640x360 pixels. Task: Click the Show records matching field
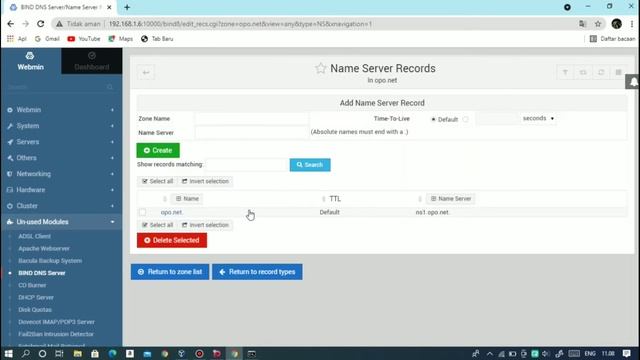(247, 164)
